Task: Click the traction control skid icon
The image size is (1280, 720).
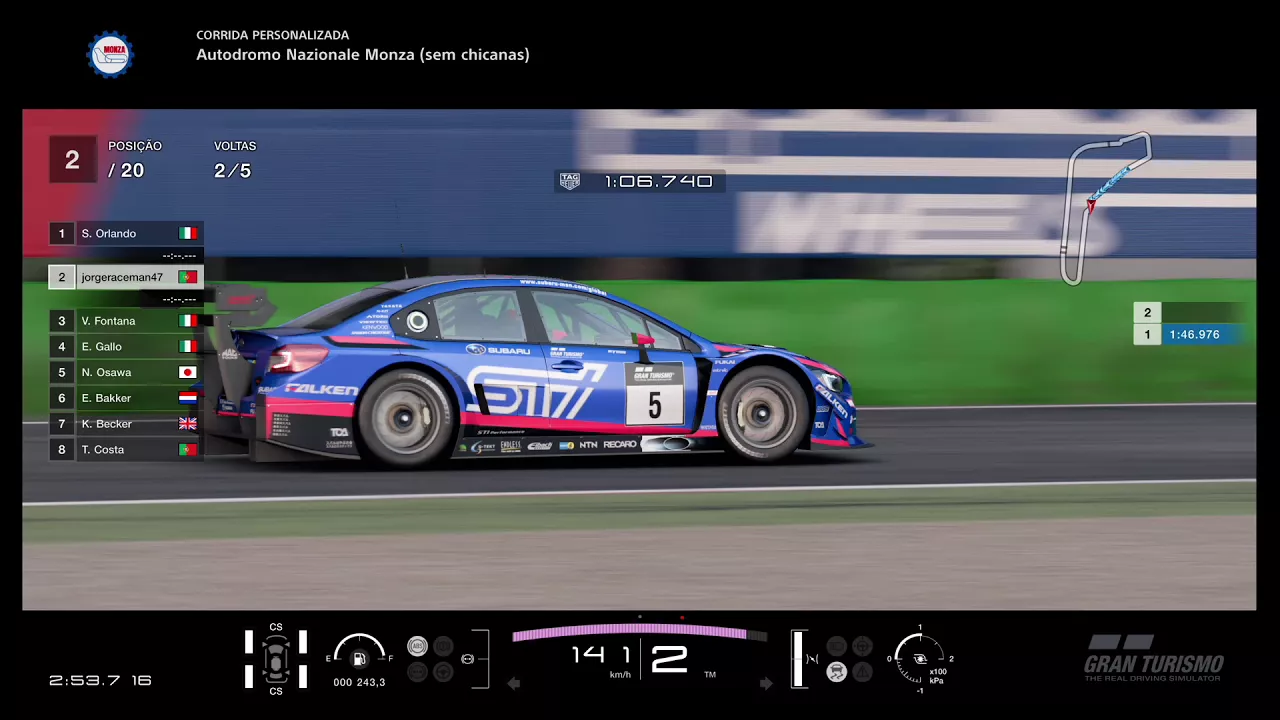Action: click(x=837, y=672)
